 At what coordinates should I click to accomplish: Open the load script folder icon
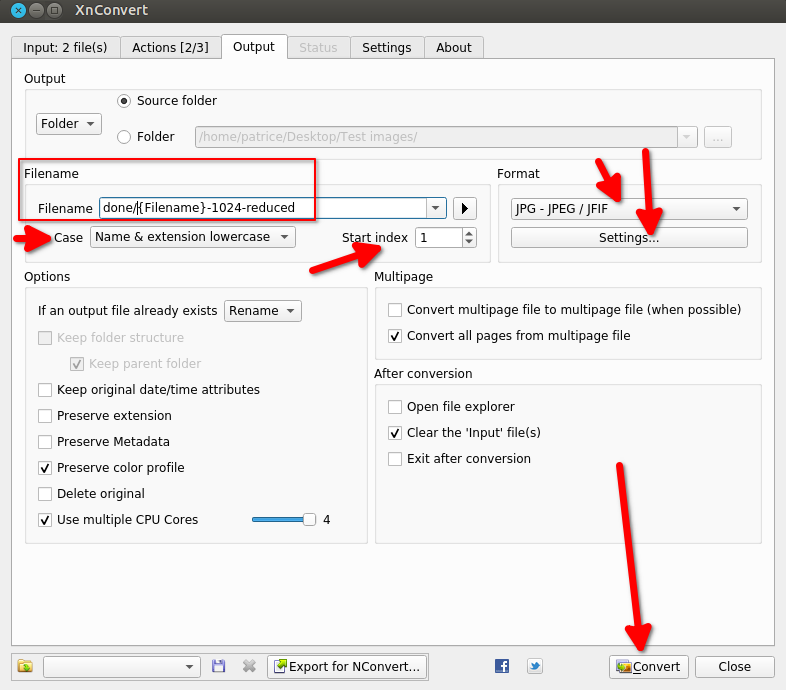(25, 666)
